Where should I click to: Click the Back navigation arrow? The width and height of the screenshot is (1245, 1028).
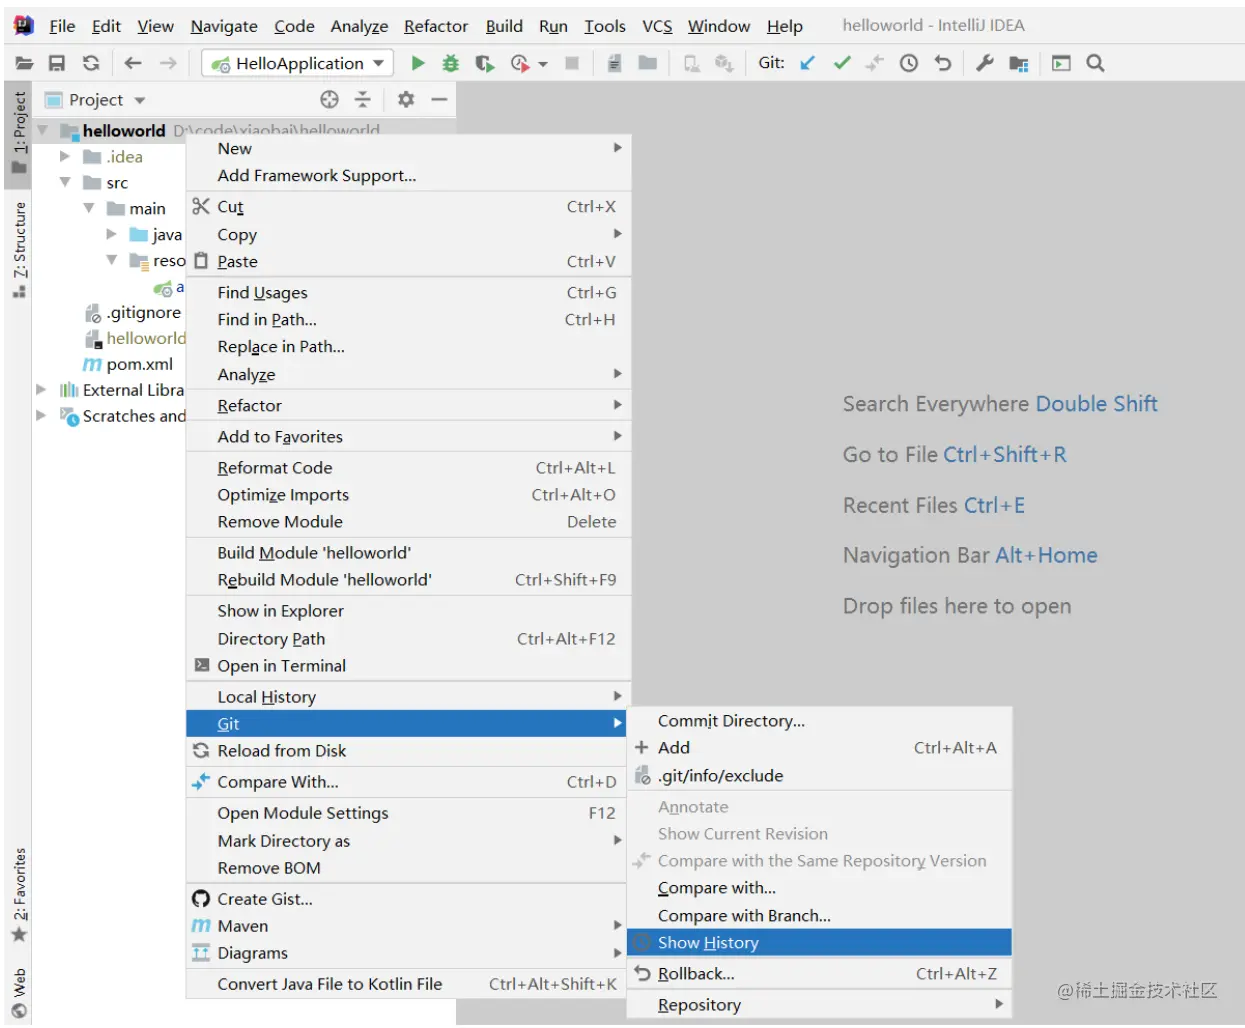tap(133, 63)
